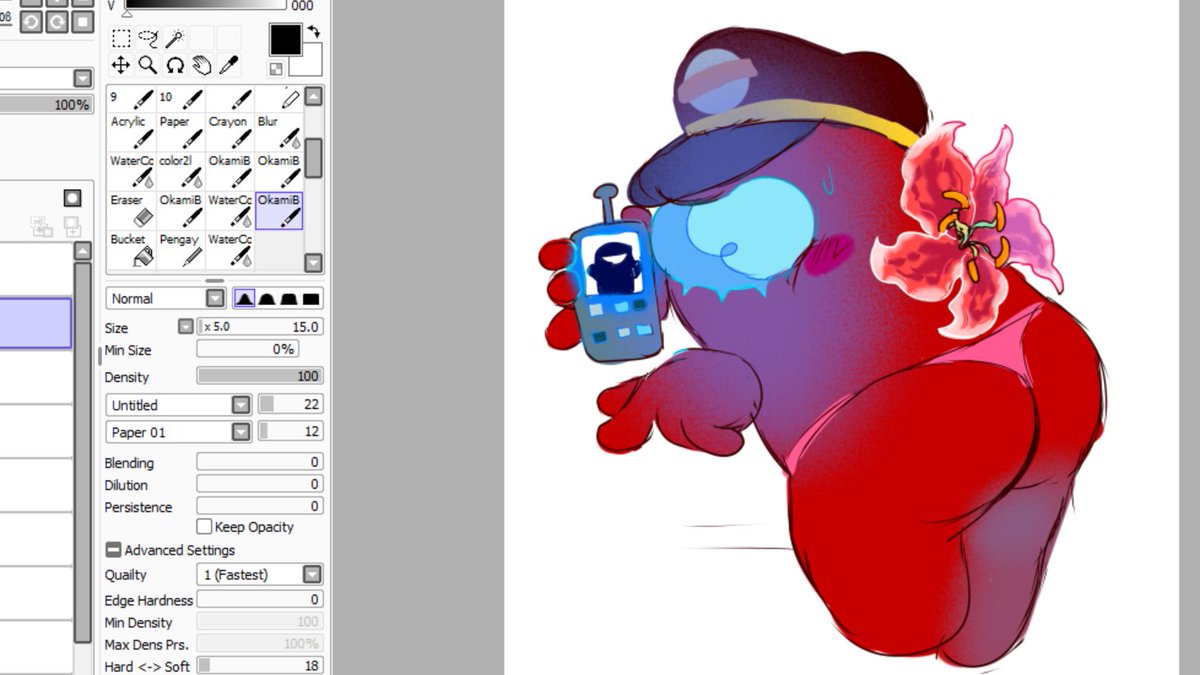Select the sharpest peaked brush edge shape
Screen dimensions: 1200x675
(x=244, y=298)
